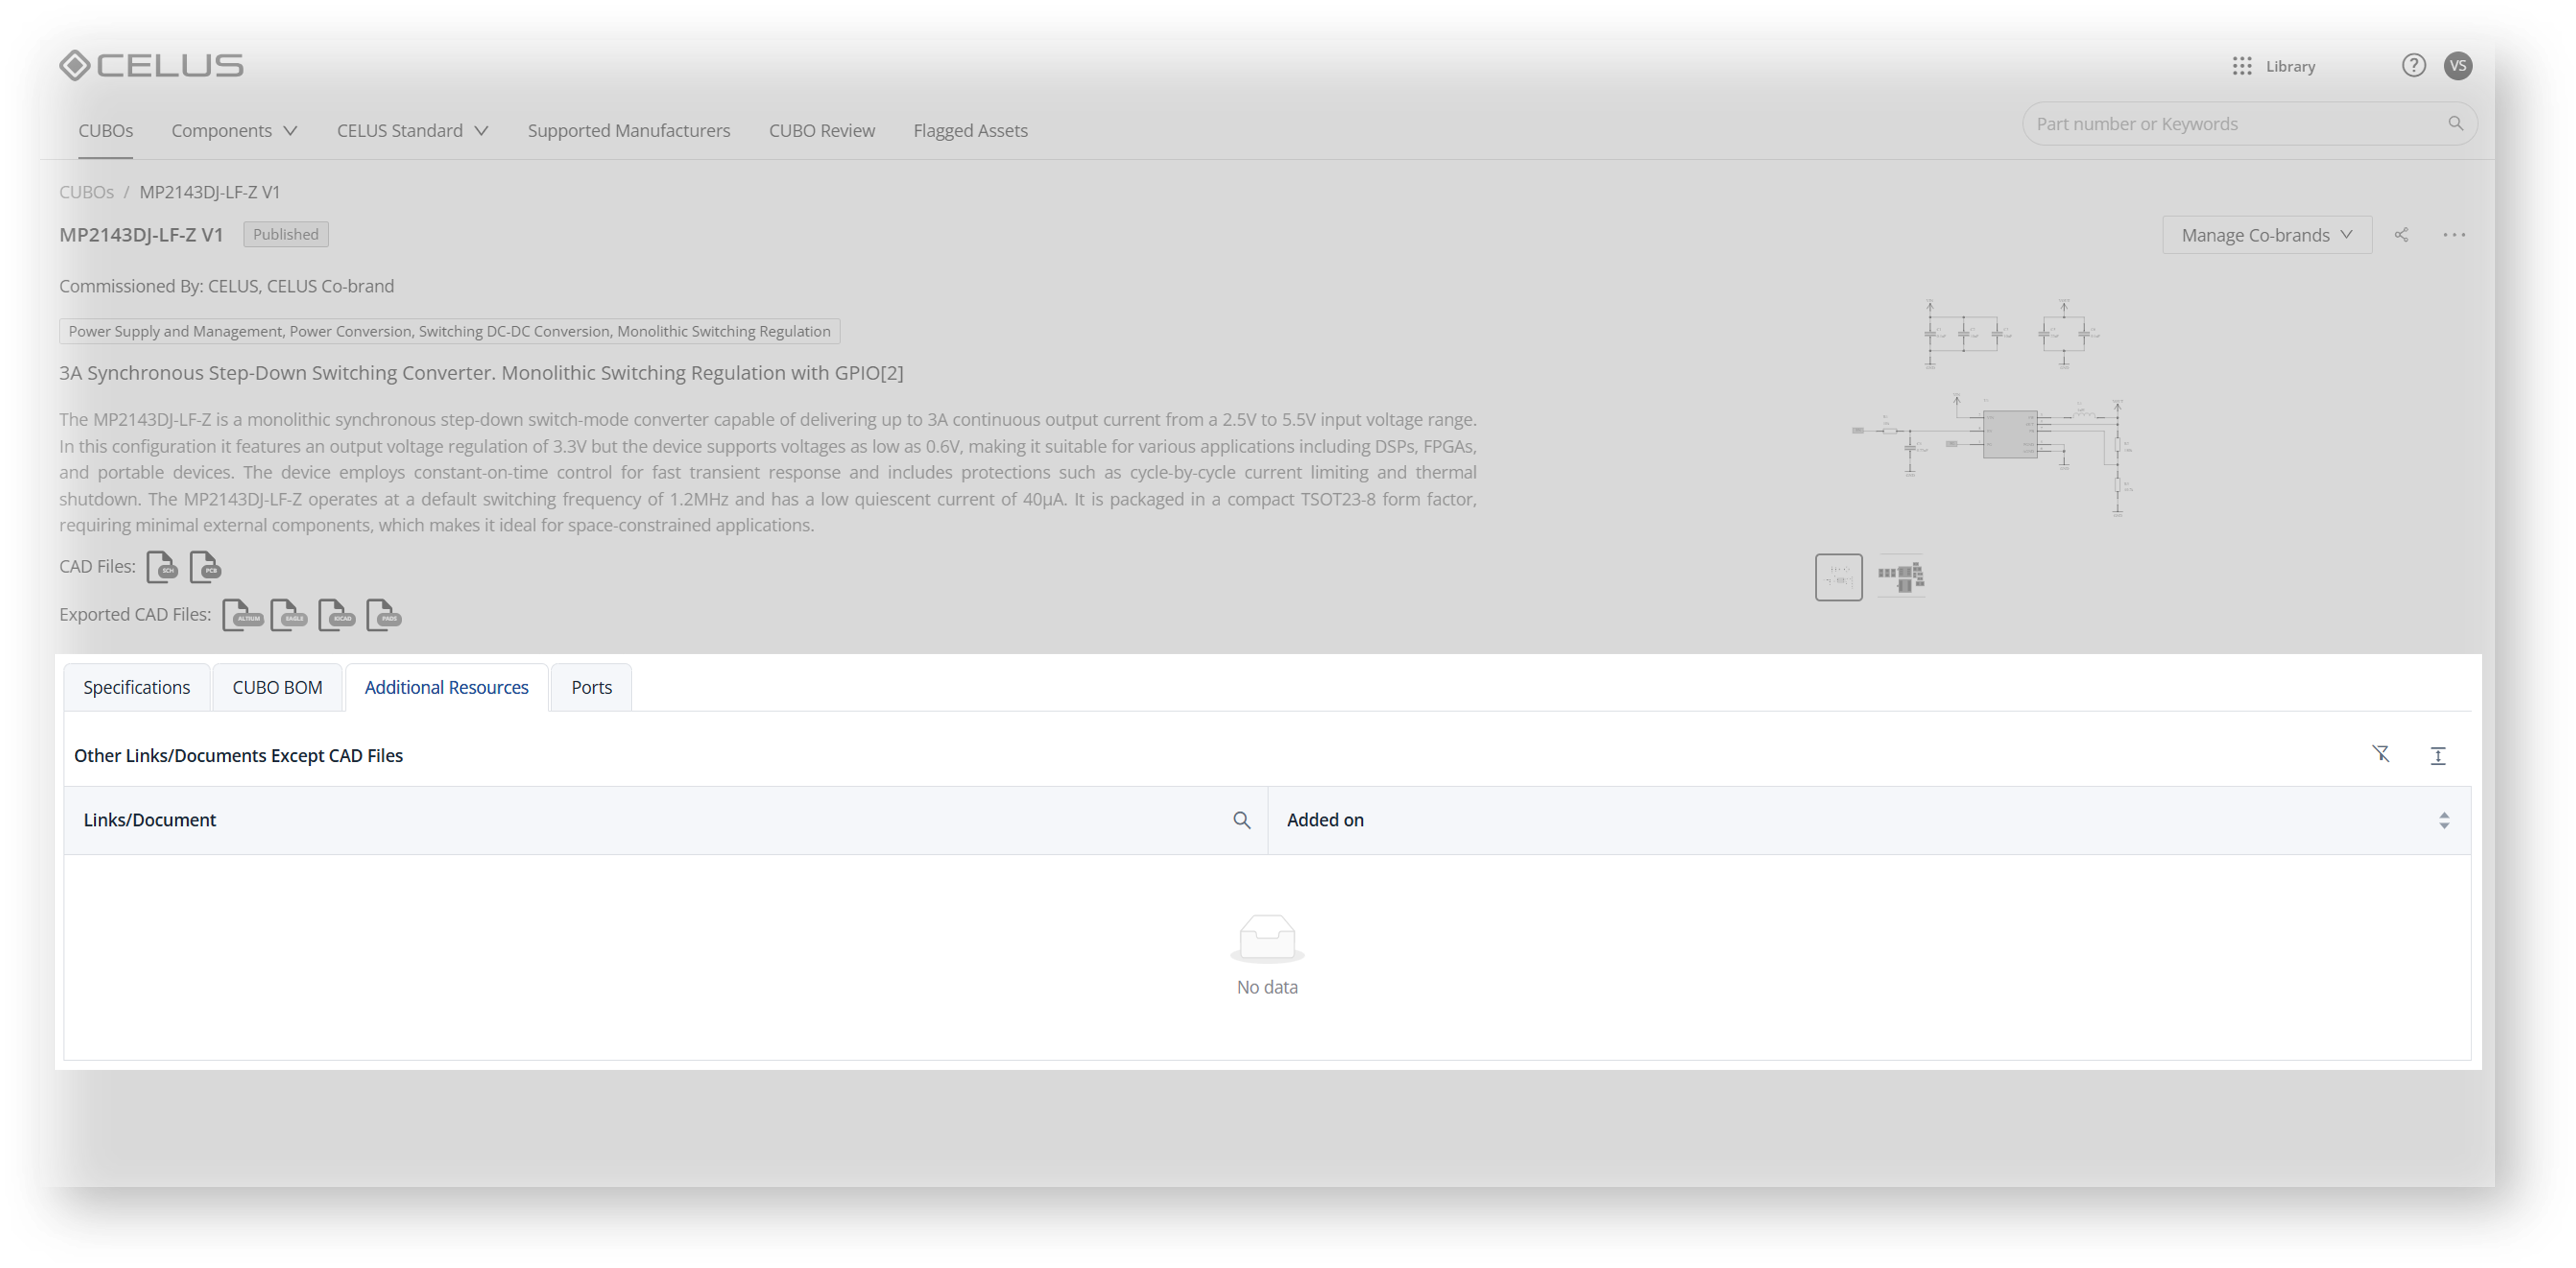The width and height of the screenshot is (2576, 1268).
Task: Expand the CELUS Standard dropdown
Action: [x=412, y=131]
